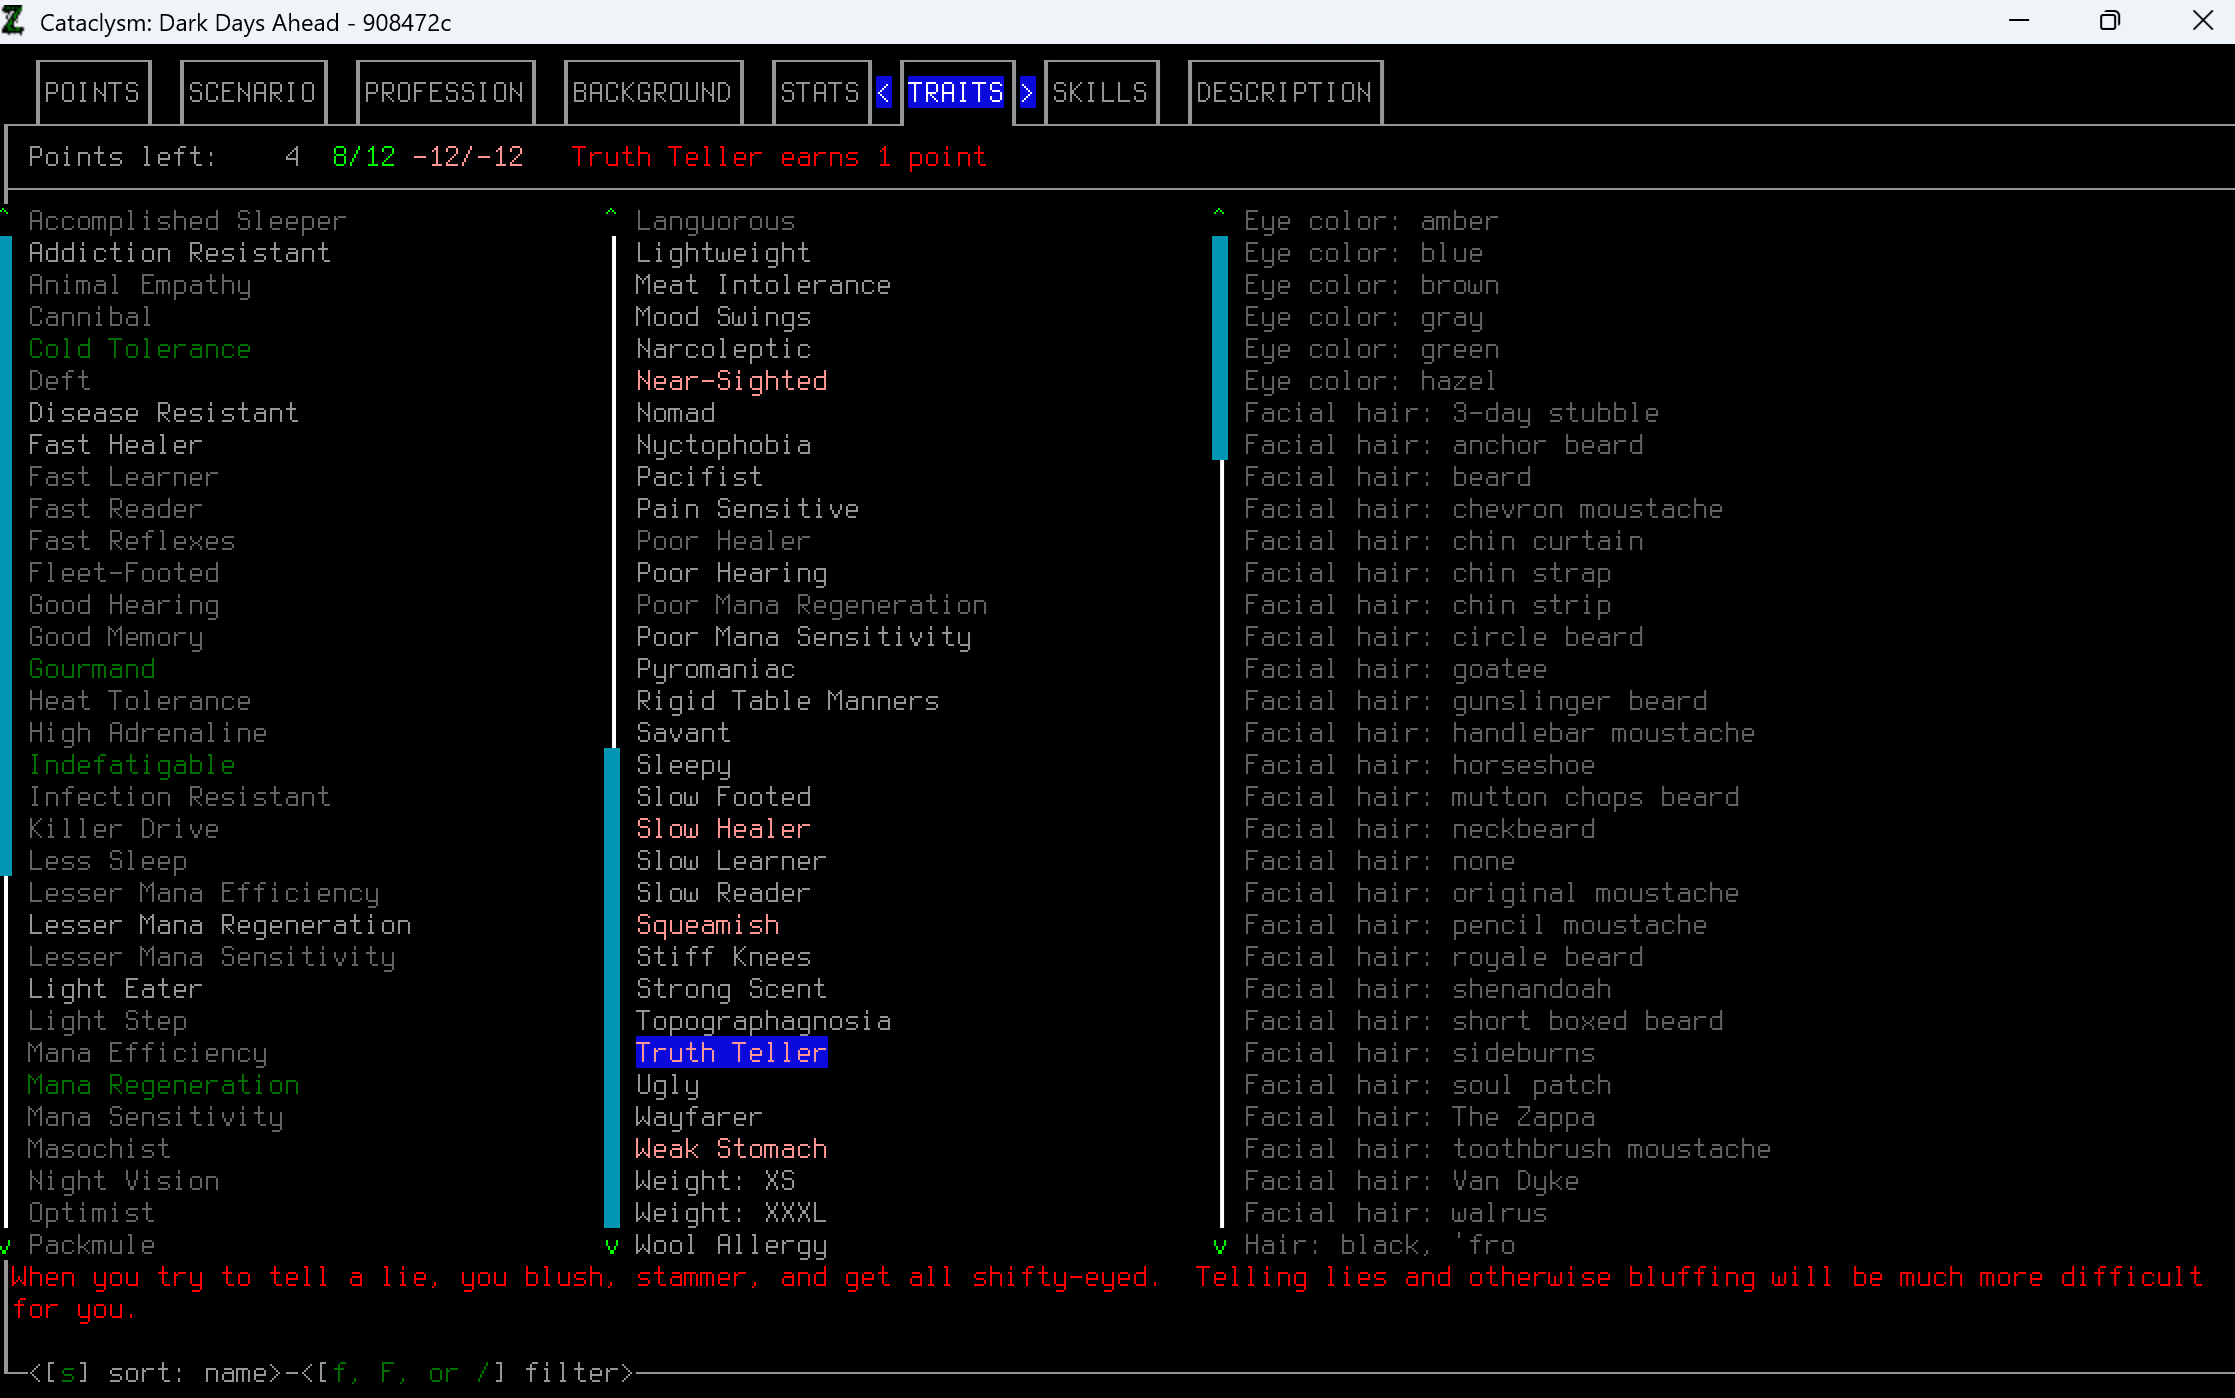Click the left arrow beside TRAITS tab

tap(884, 93)
